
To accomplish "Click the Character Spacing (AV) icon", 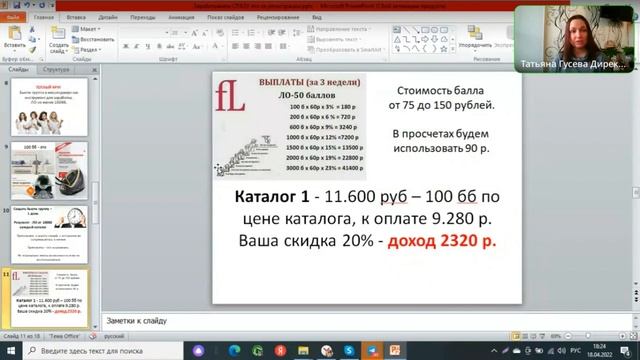I will (x=182, y=47).
